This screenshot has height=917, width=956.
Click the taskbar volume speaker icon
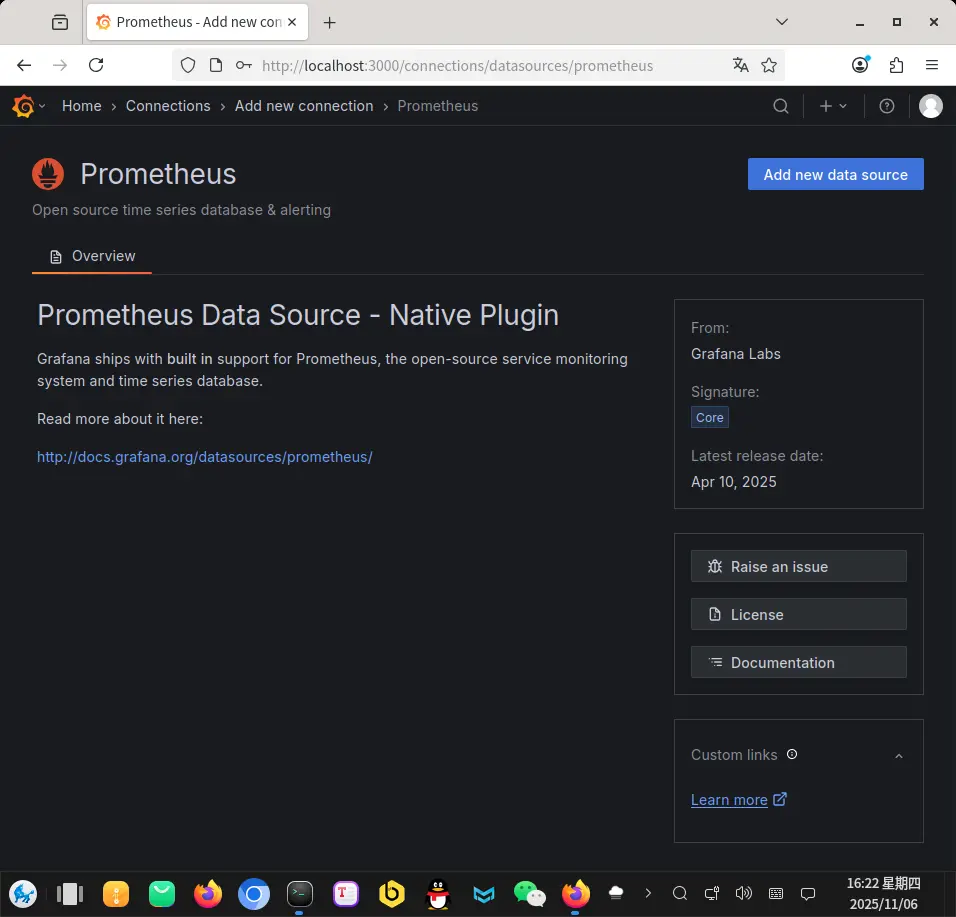(x=743, y=893)
